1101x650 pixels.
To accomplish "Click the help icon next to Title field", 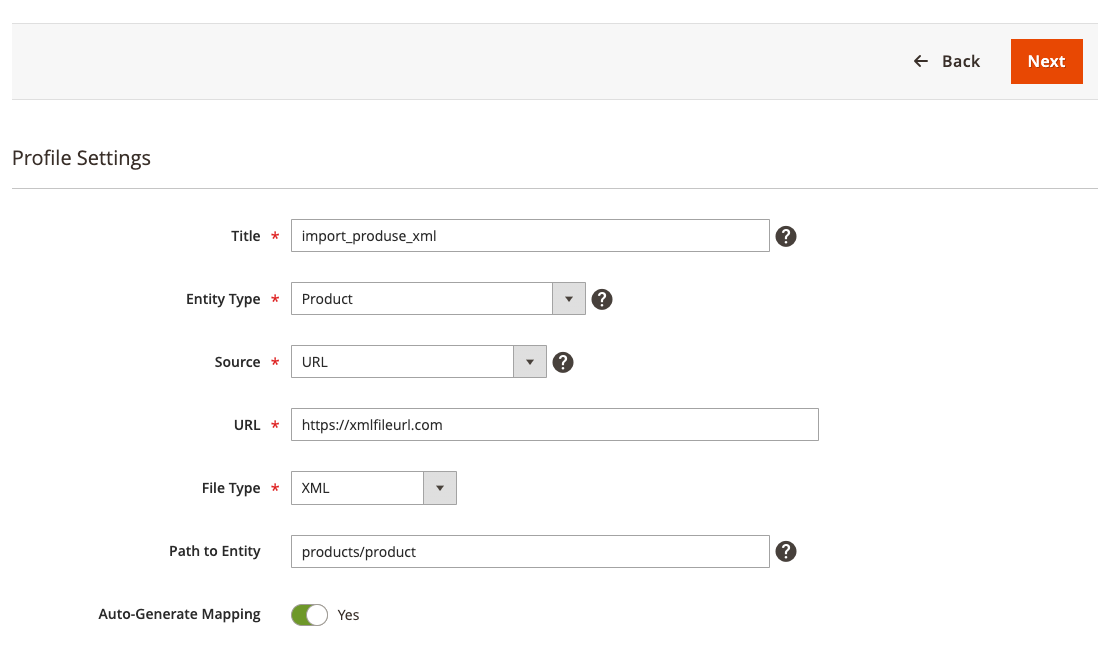I will pyautogui.click(x=786, y=237).
